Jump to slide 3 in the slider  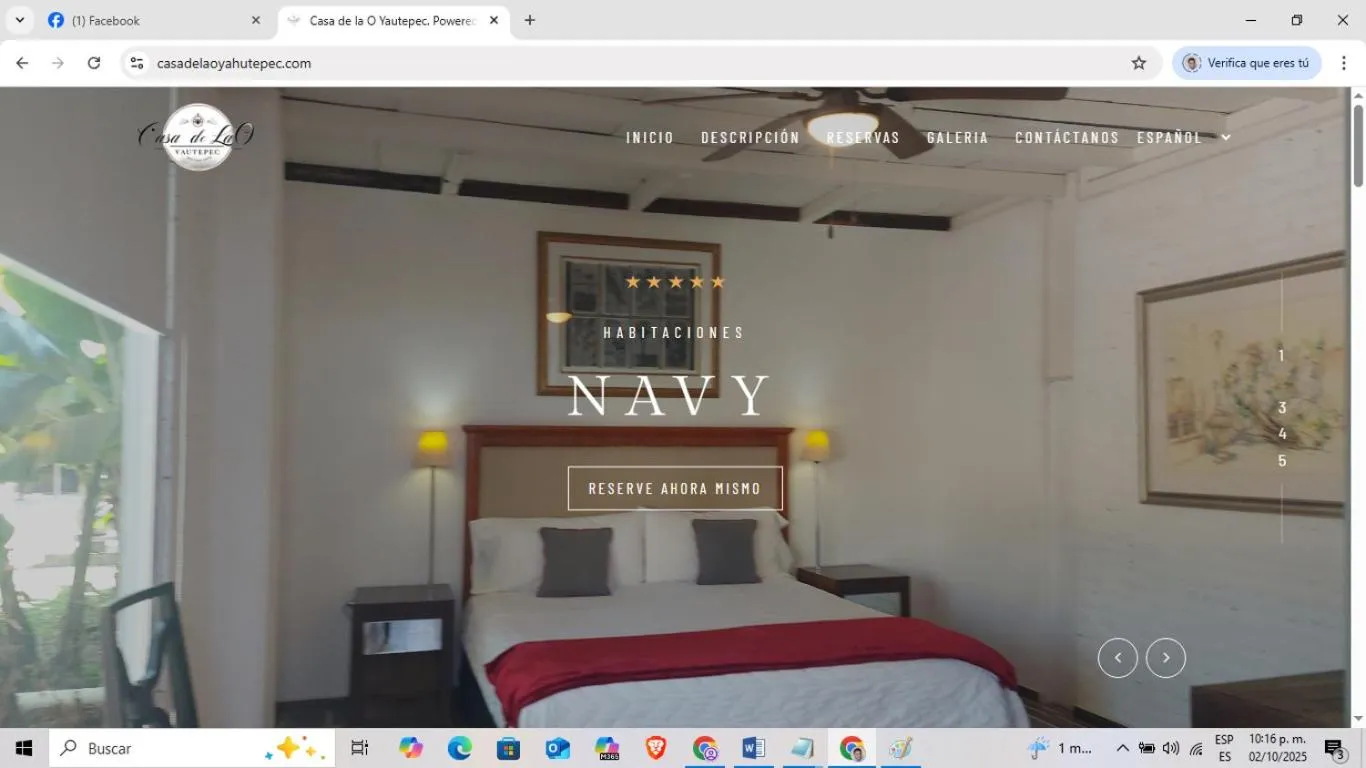[x=1281, y=408]
